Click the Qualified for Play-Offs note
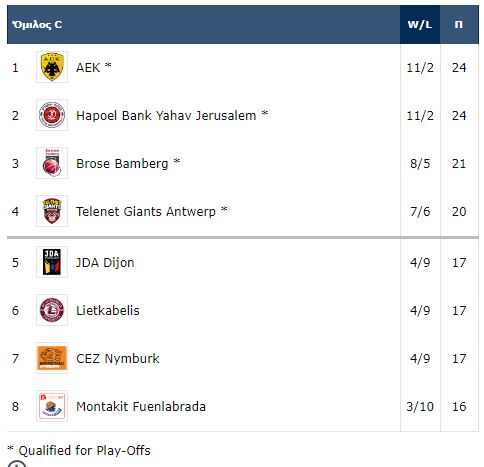484x467 pixels. point(79,451)
